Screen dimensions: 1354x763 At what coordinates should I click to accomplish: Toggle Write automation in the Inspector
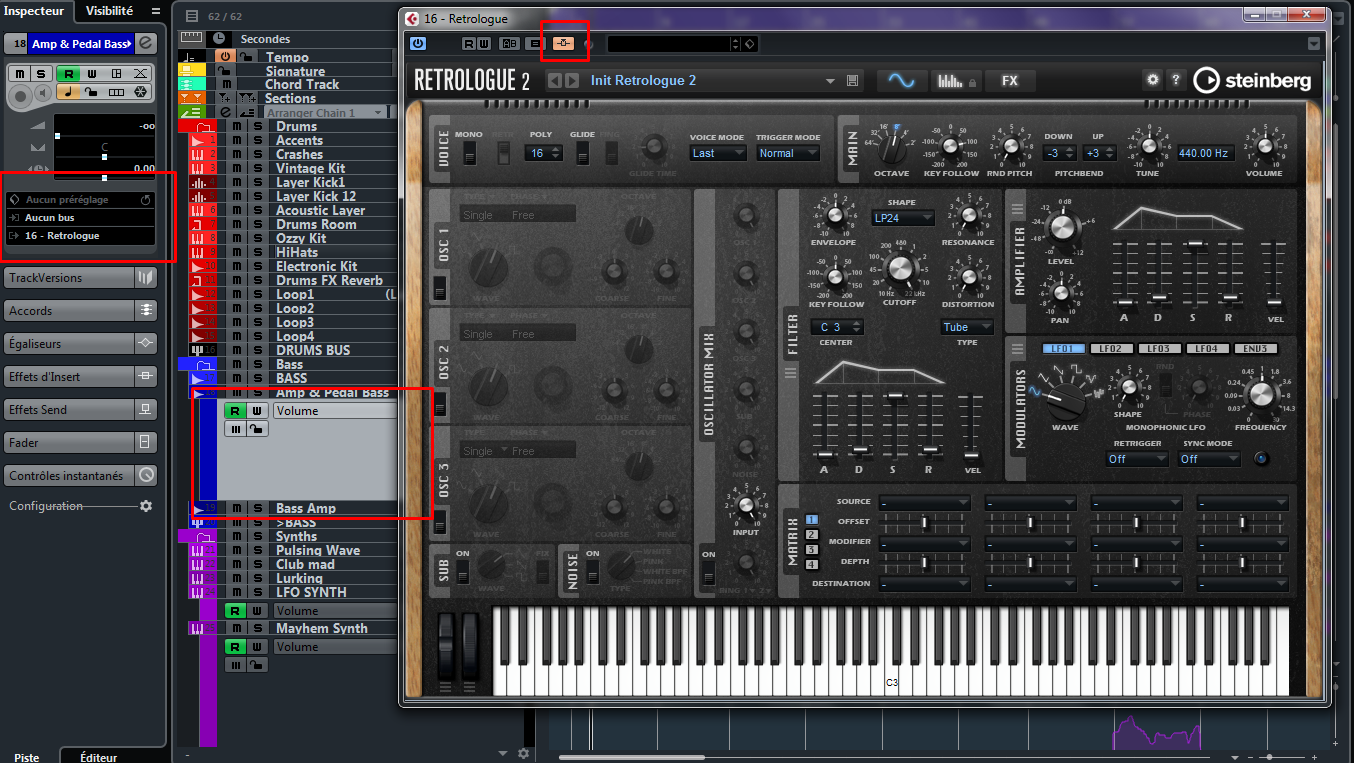click(92, 74)
